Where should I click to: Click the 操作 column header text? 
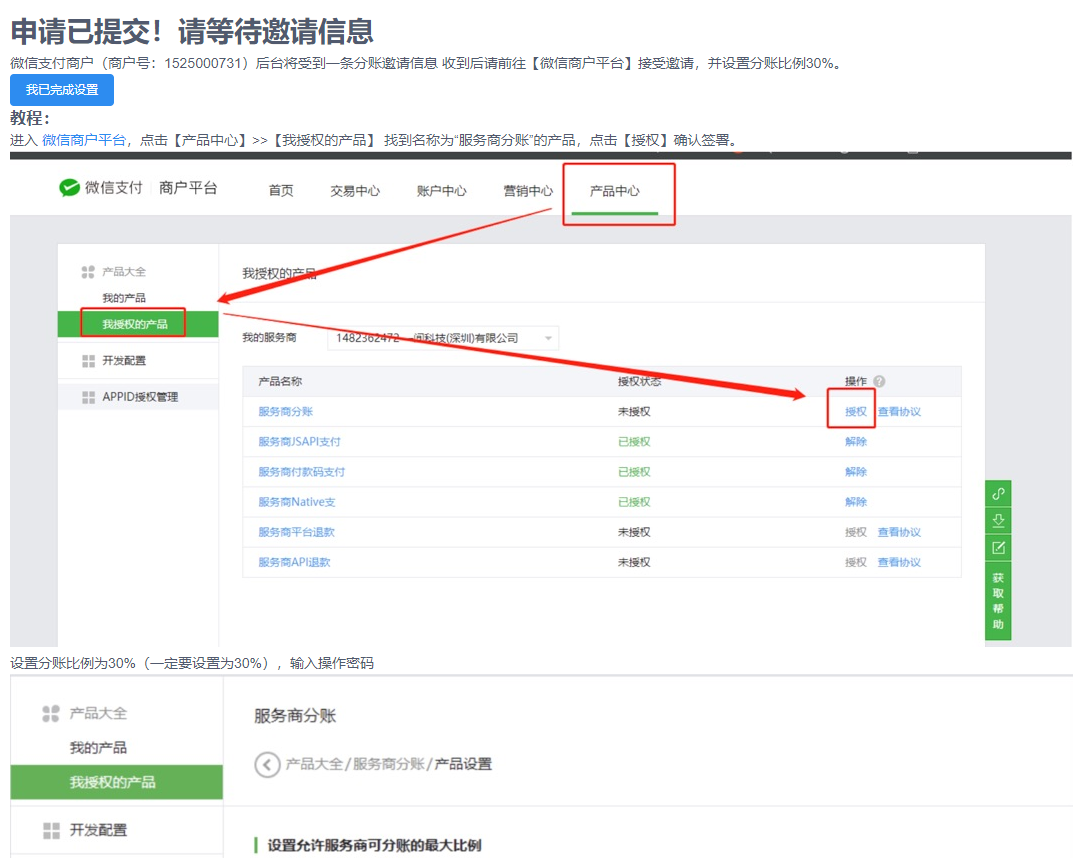click(x=856, y=381)
